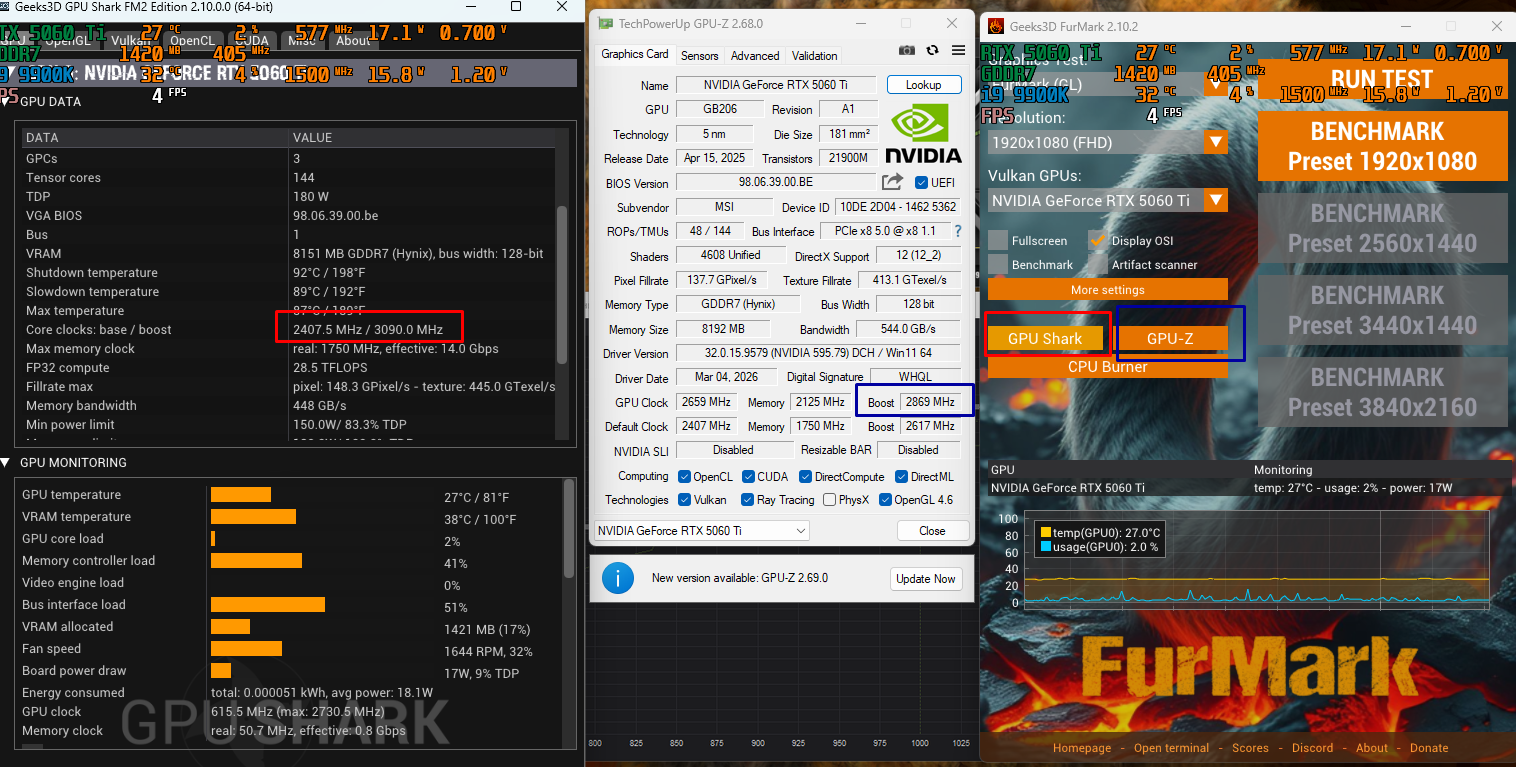Run the Benchmark Preset 2560x1440
The image size is (1516, 767).
point(1382,228)
